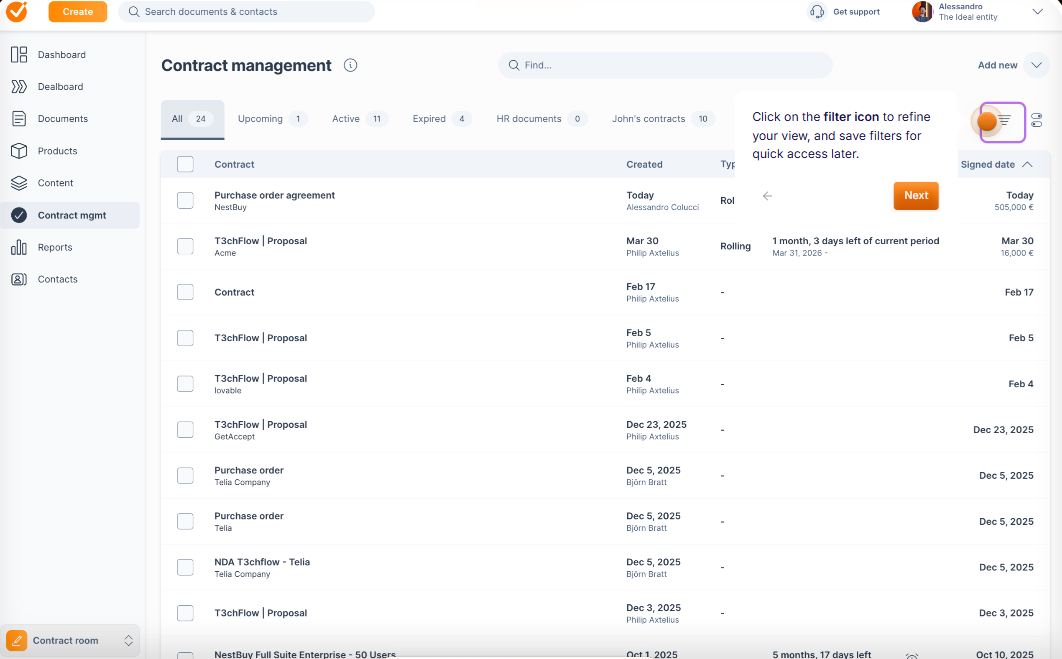The height and width of the screenshot is (659, 1062).
Task: Check the Contract Feb 17 row
Action: pyautogui.click(x=185, y=292)
